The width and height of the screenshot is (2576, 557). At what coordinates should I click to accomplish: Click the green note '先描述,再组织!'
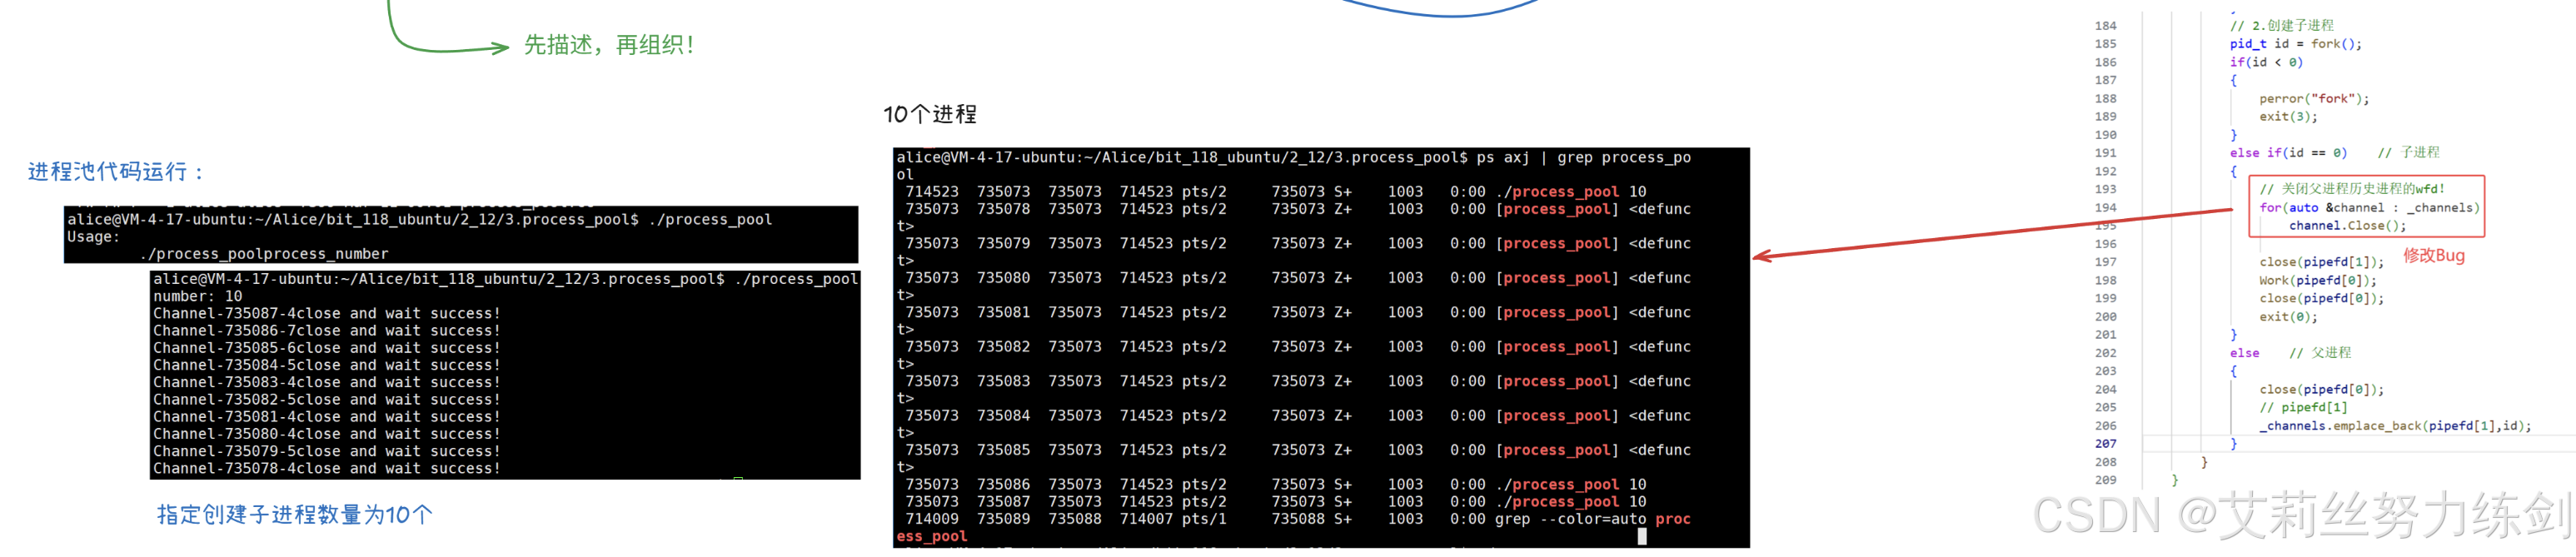608,45
